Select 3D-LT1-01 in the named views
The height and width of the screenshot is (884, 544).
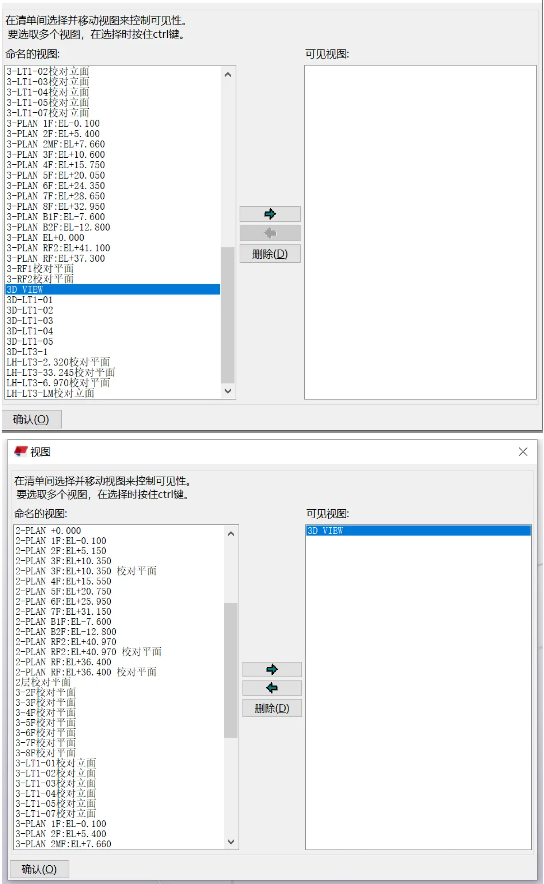pos(30,300)
